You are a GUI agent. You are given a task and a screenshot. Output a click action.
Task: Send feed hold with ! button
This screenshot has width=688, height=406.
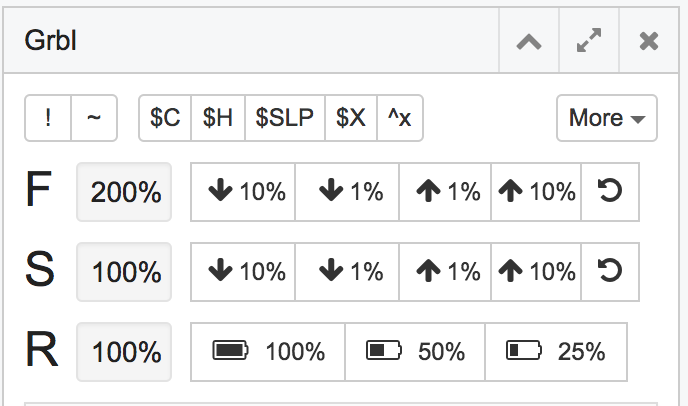tap(48, 118)
